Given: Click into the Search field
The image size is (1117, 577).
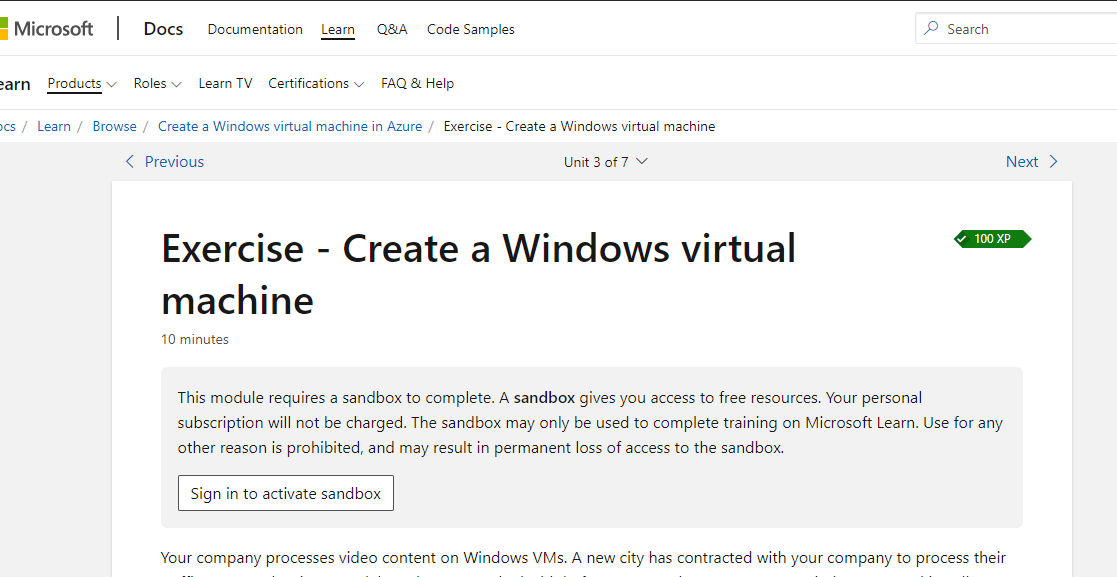Looking at the screenshot, I should coord(1017,28).
